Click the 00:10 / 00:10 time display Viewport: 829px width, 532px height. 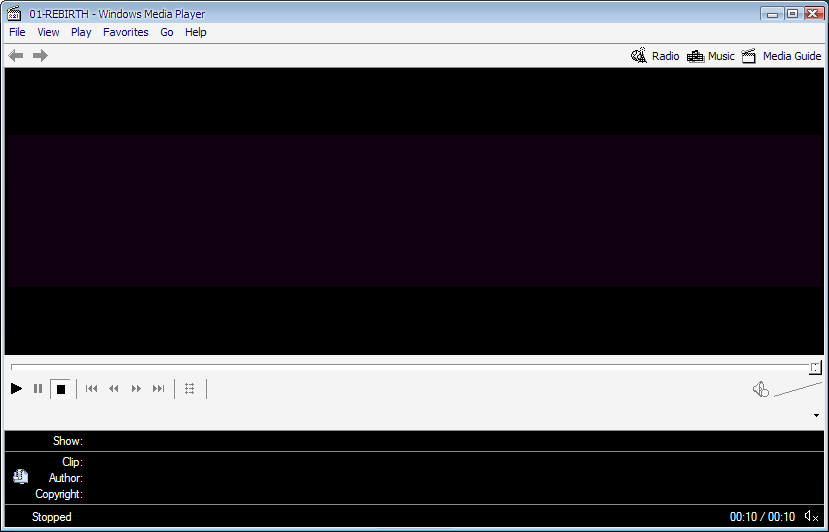tap(762, 517)
